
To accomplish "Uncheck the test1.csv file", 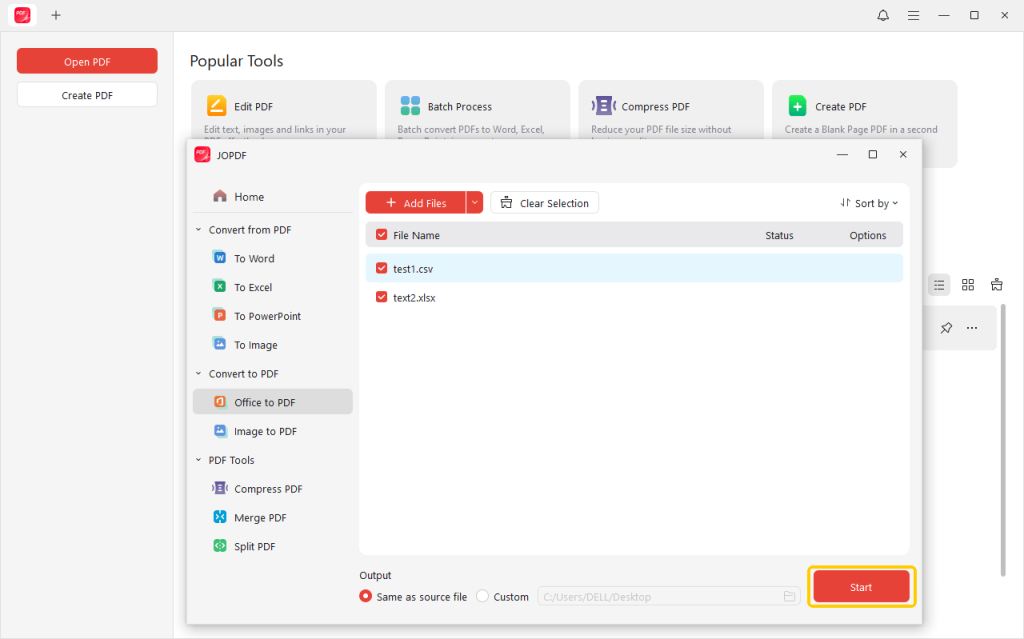I will click(x=381, y=268).
